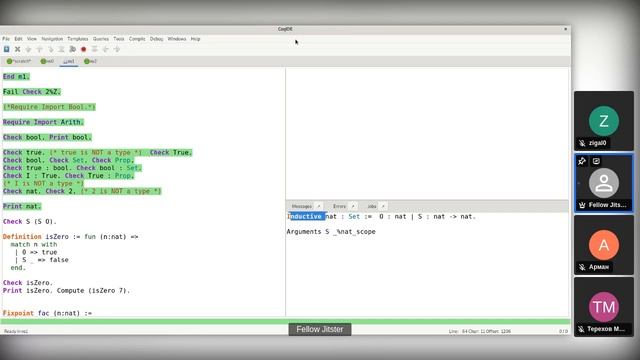Click the horizontal-lines icon beside the red button

tap(95, 49)
